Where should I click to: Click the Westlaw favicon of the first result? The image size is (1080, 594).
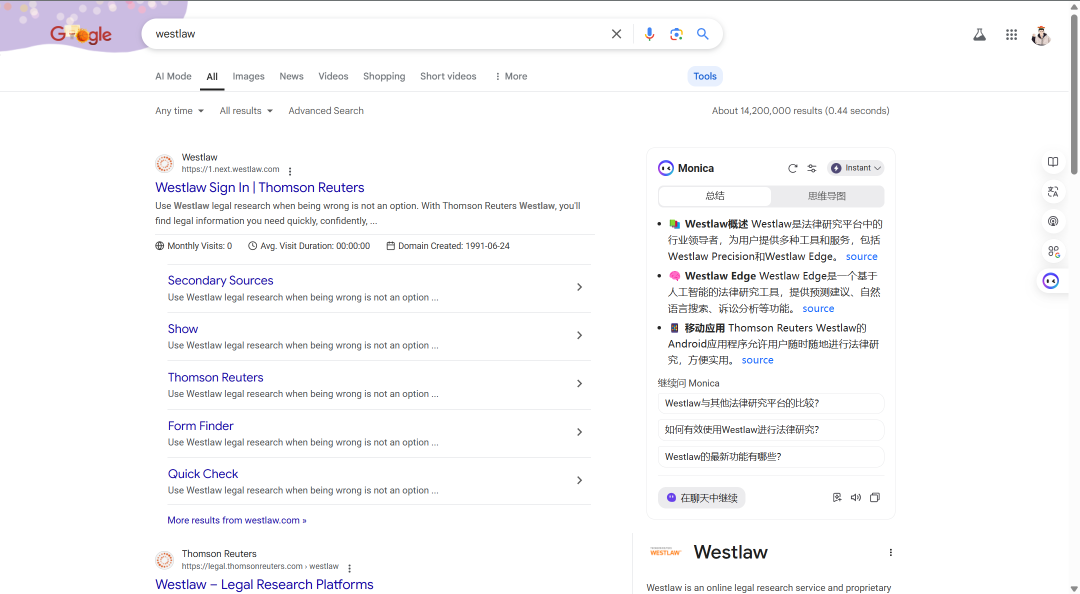[164, 163]
